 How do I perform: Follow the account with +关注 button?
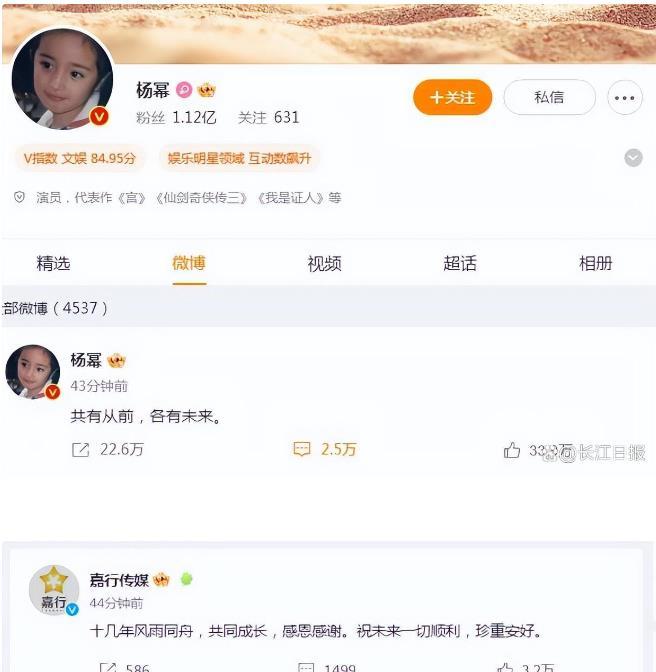pyautogui.click(x=452, y=97)
